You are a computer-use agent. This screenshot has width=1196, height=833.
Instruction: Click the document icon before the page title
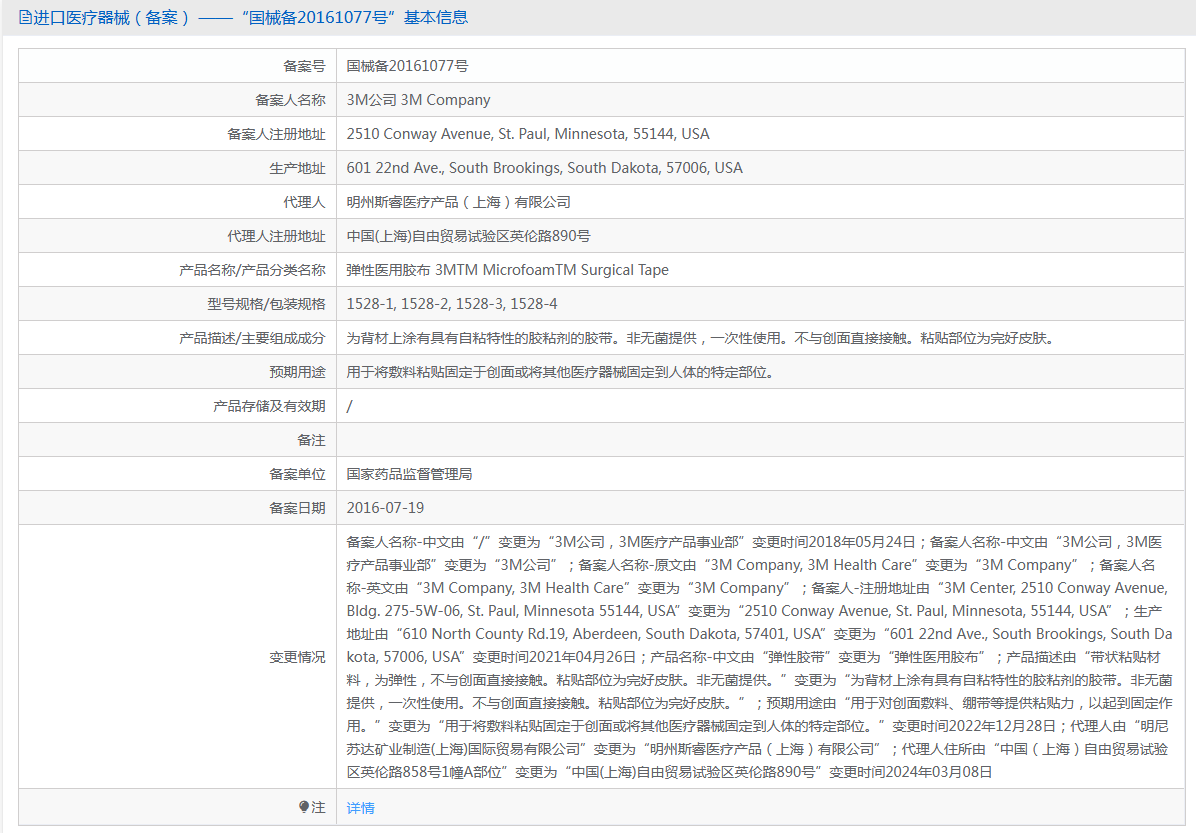(x=26, y=18)
